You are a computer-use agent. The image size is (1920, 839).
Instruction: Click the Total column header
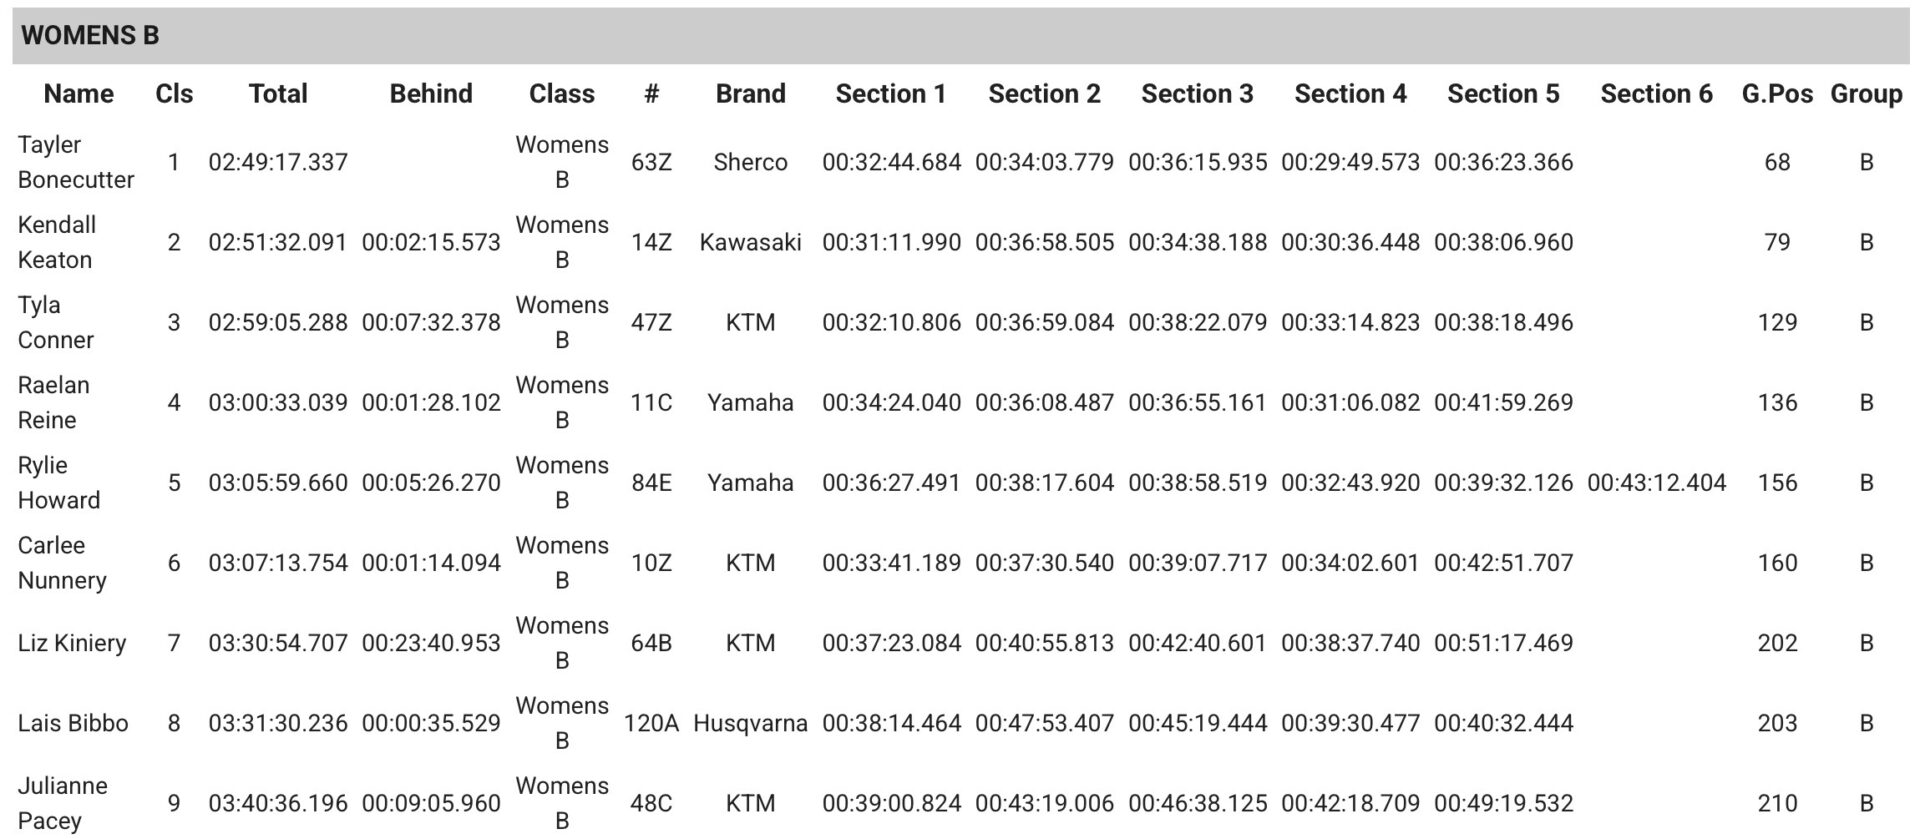[x=278, y=94]
